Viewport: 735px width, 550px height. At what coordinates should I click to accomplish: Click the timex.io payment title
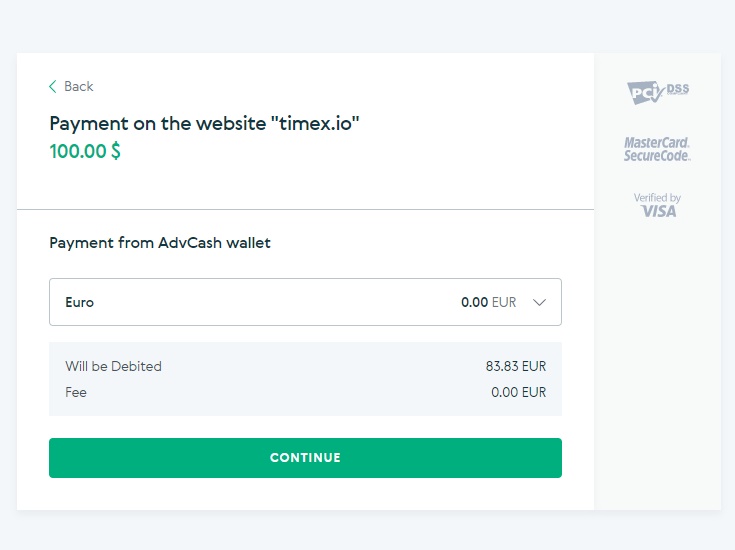(x=204, y=124)
